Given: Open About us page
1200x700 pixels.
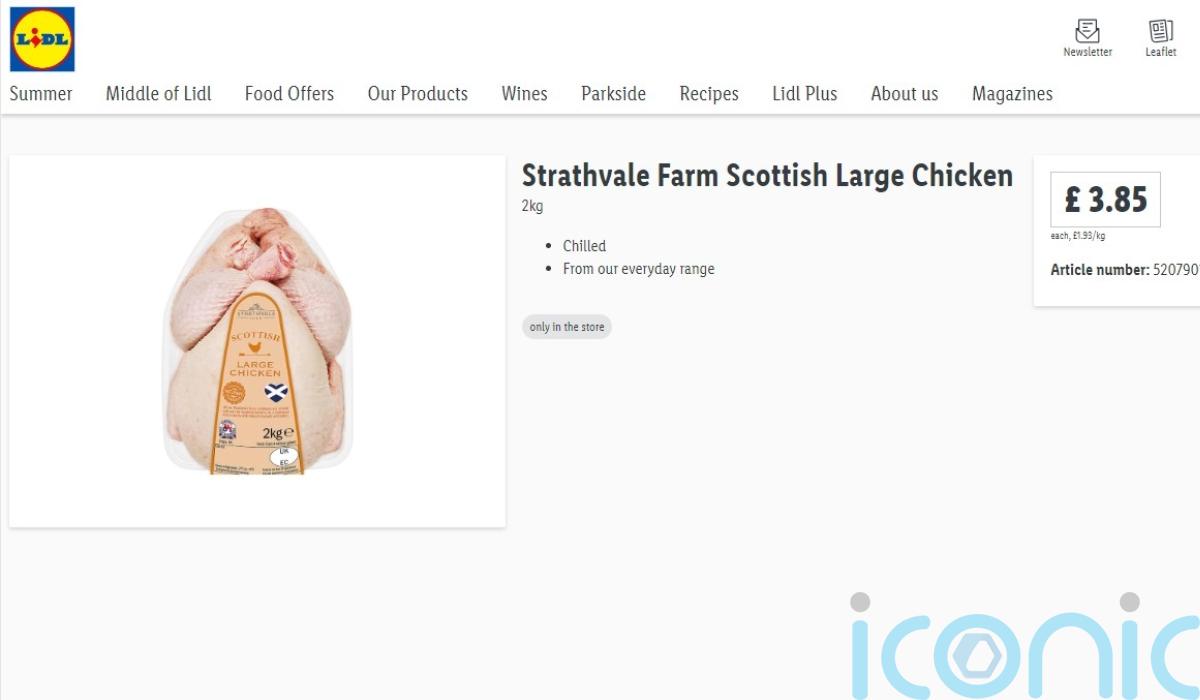Looking at the screenshot, I should click(905, 94).
